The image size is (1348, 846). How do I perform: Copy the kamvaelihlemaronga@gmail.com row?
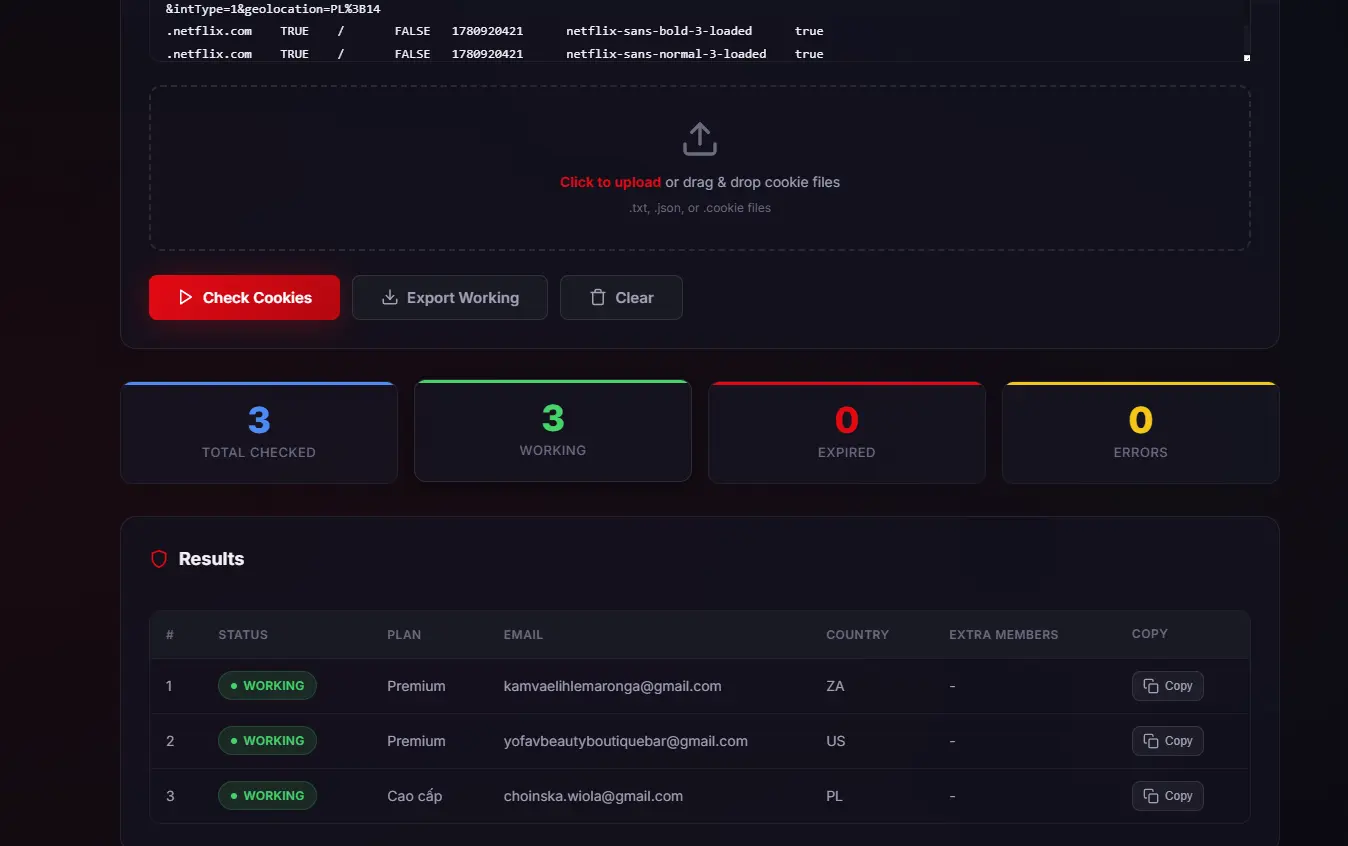[1168, 686]
